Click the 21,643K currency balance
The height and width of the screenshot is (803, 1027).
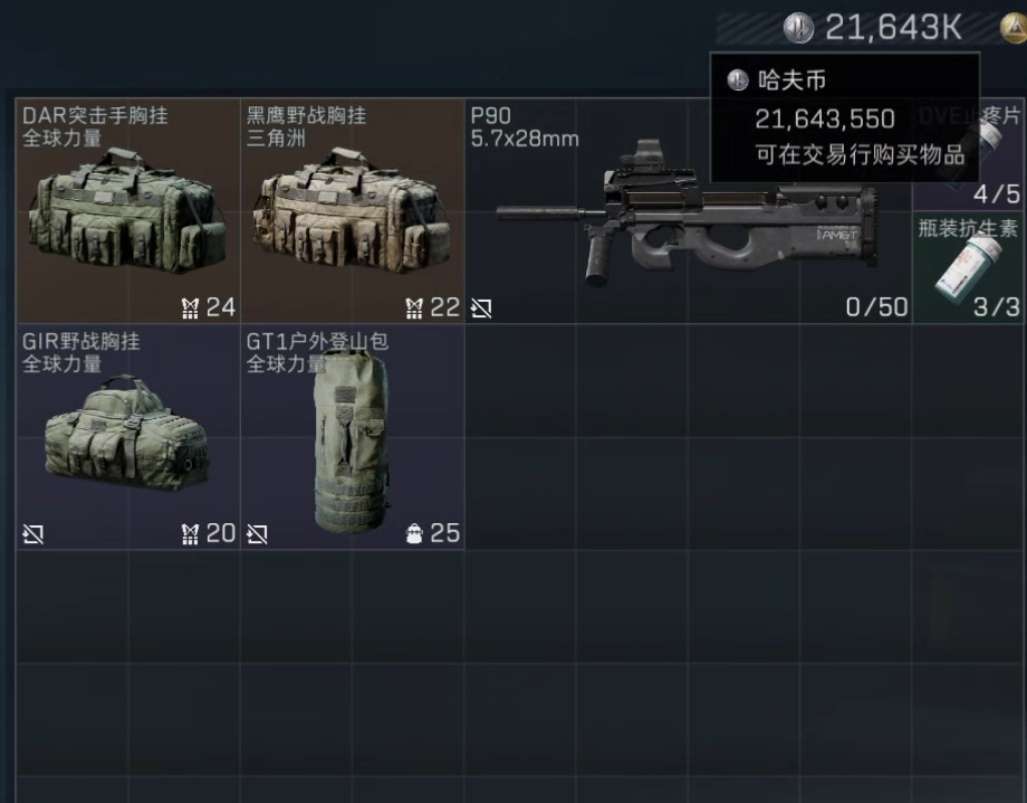tap(893, 28)
